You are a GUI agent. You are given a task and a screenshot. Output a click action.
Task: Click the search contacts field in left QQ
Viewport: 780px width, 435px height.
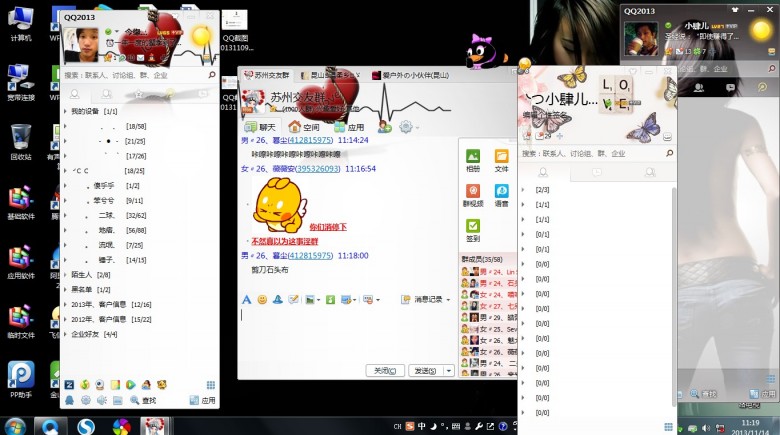coord(134,75)
